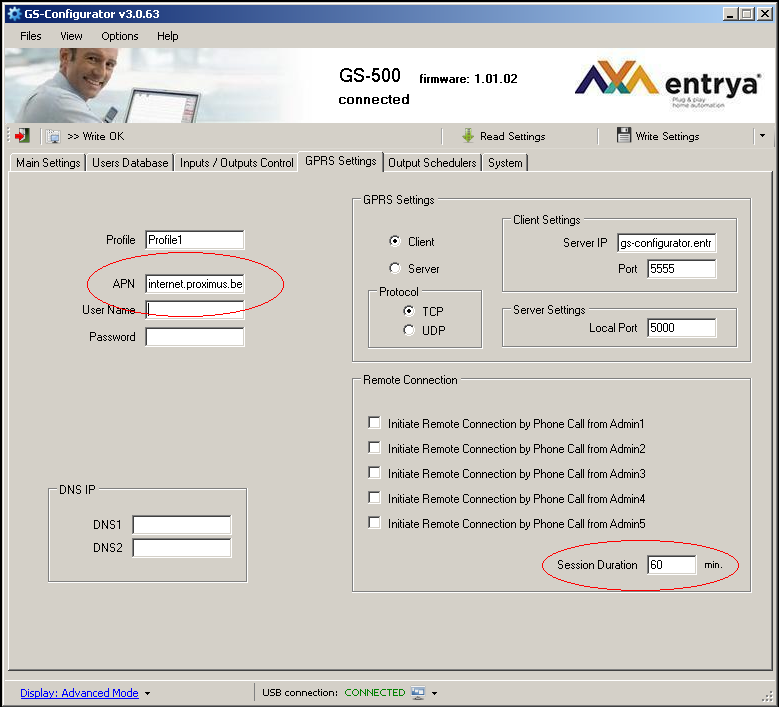779x707 pixels.
Task: Click the green Read Settings arrow icon
Action: tap(467, 136)
